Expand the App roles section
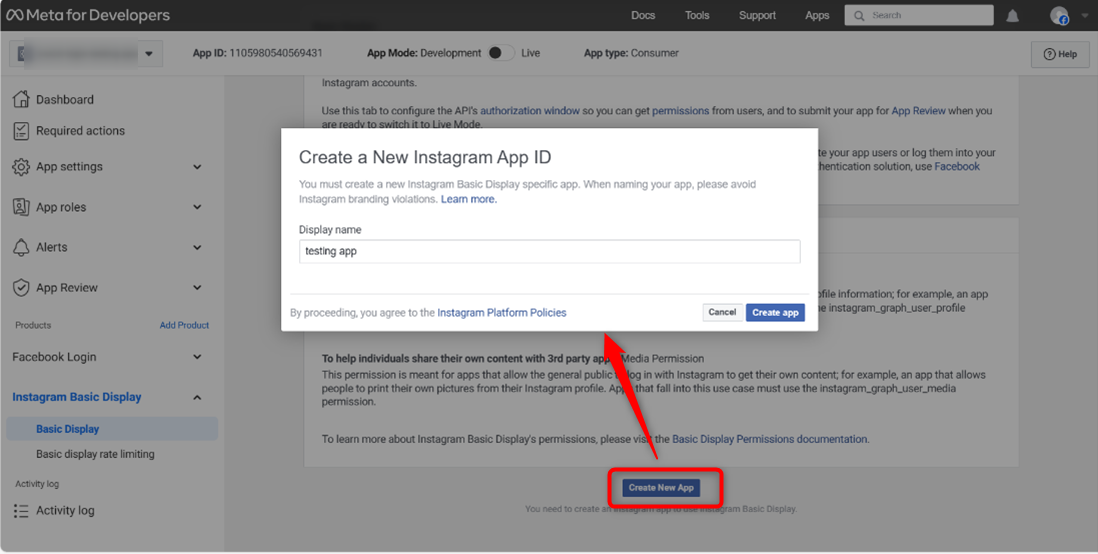The width and height of the screenshot is (1098, 554). click(x=197, y=207)
